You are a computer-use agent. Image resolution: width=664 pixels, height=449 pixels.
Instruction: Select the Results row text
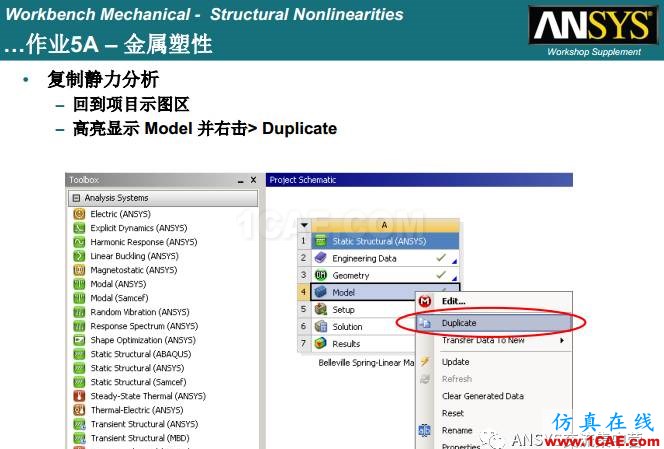click(x=346, y=344)
